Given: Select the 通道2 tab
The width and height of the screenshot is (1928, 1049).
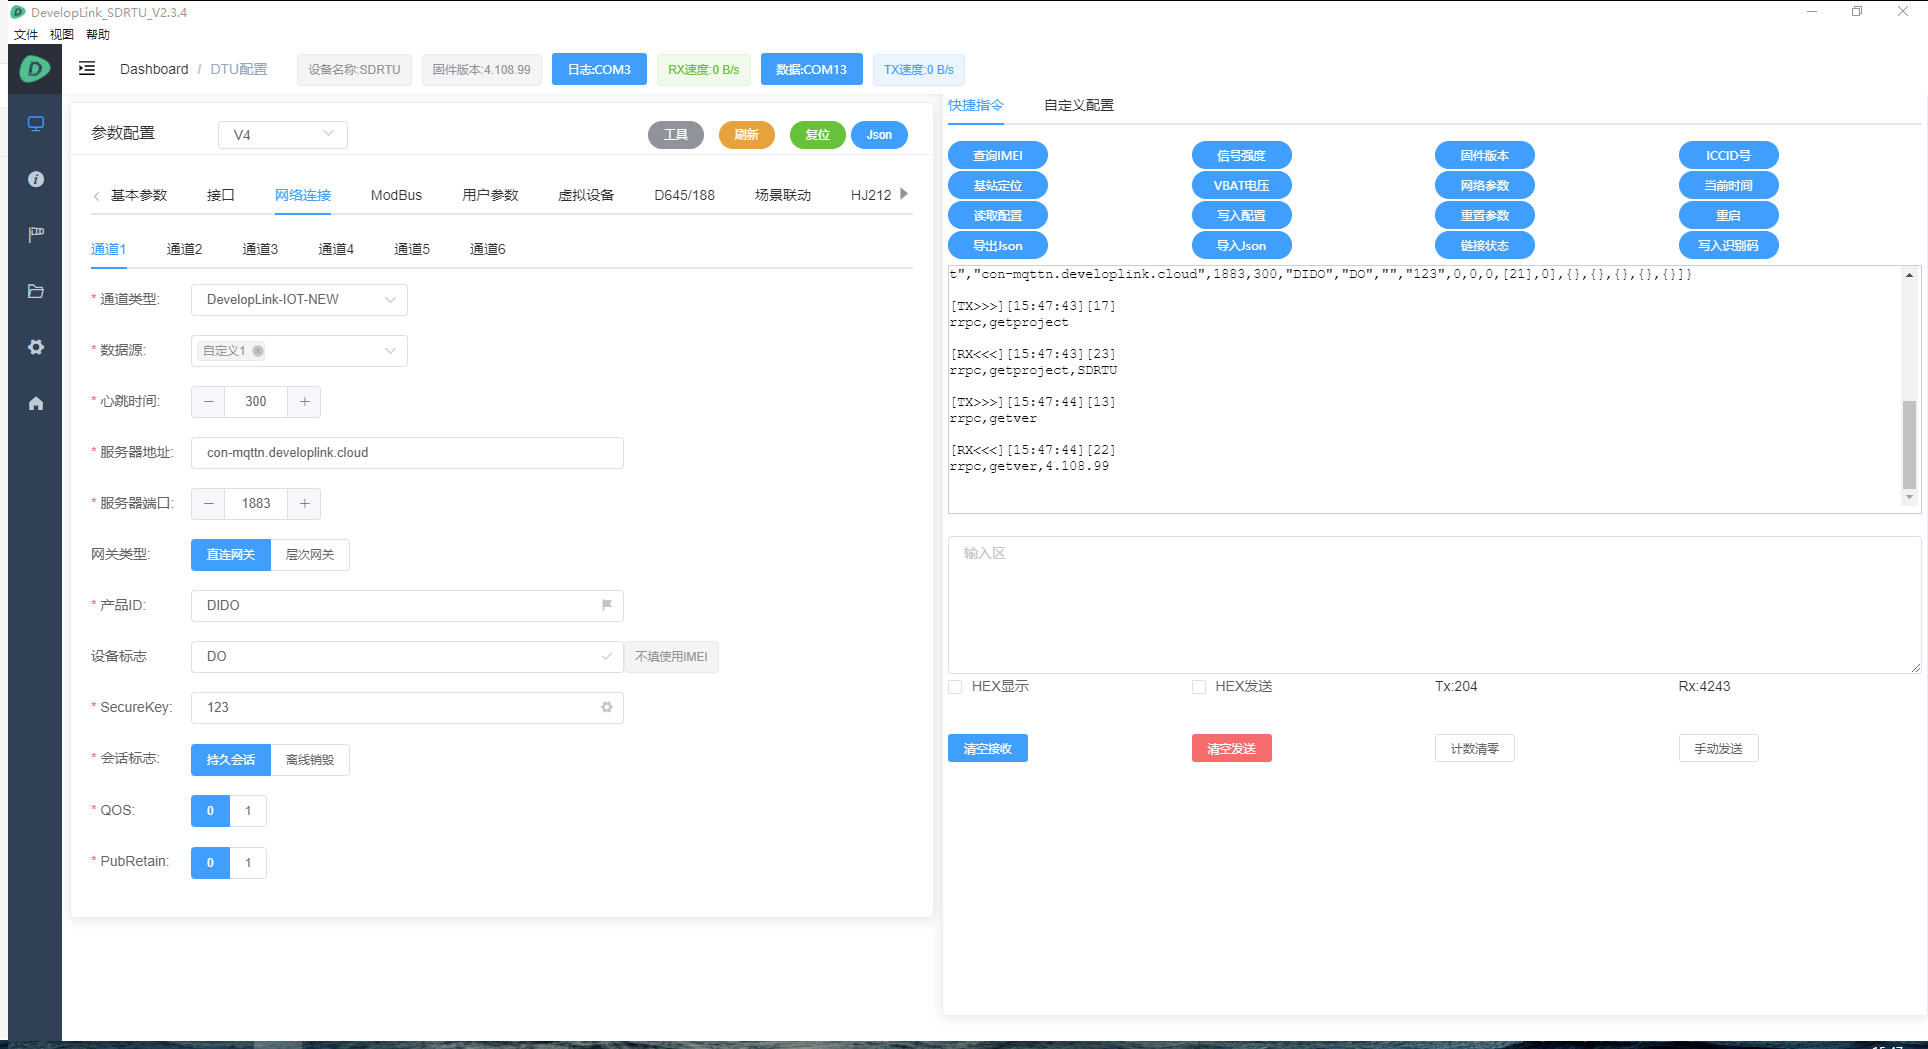Looking at the screenshot, I should [184, 249].
